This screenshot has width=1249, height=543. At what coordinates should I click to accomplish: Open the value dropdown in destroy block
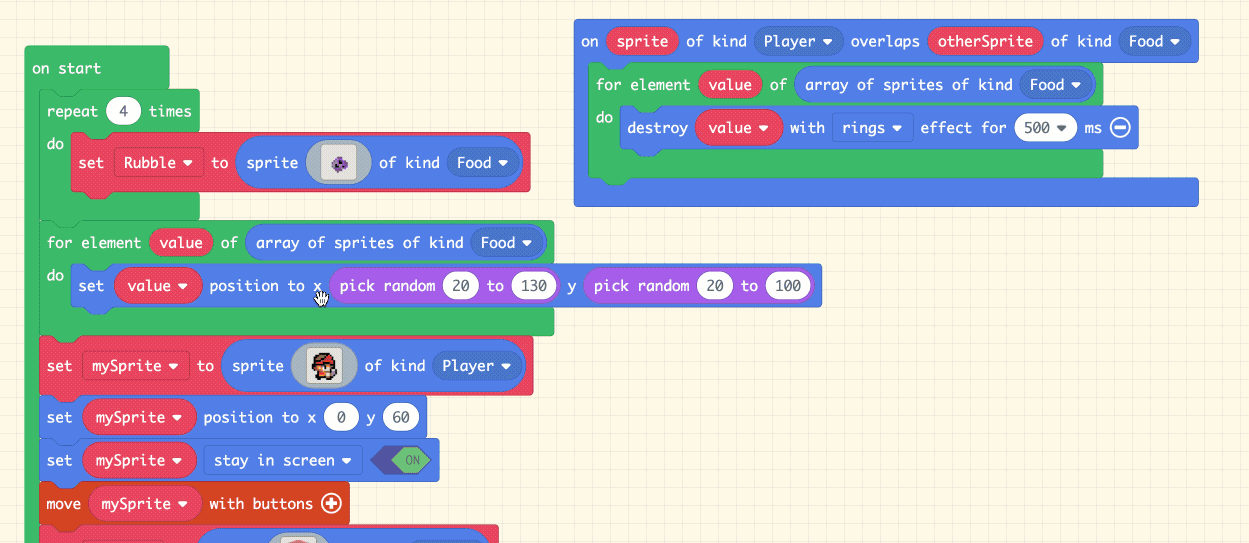738,127
